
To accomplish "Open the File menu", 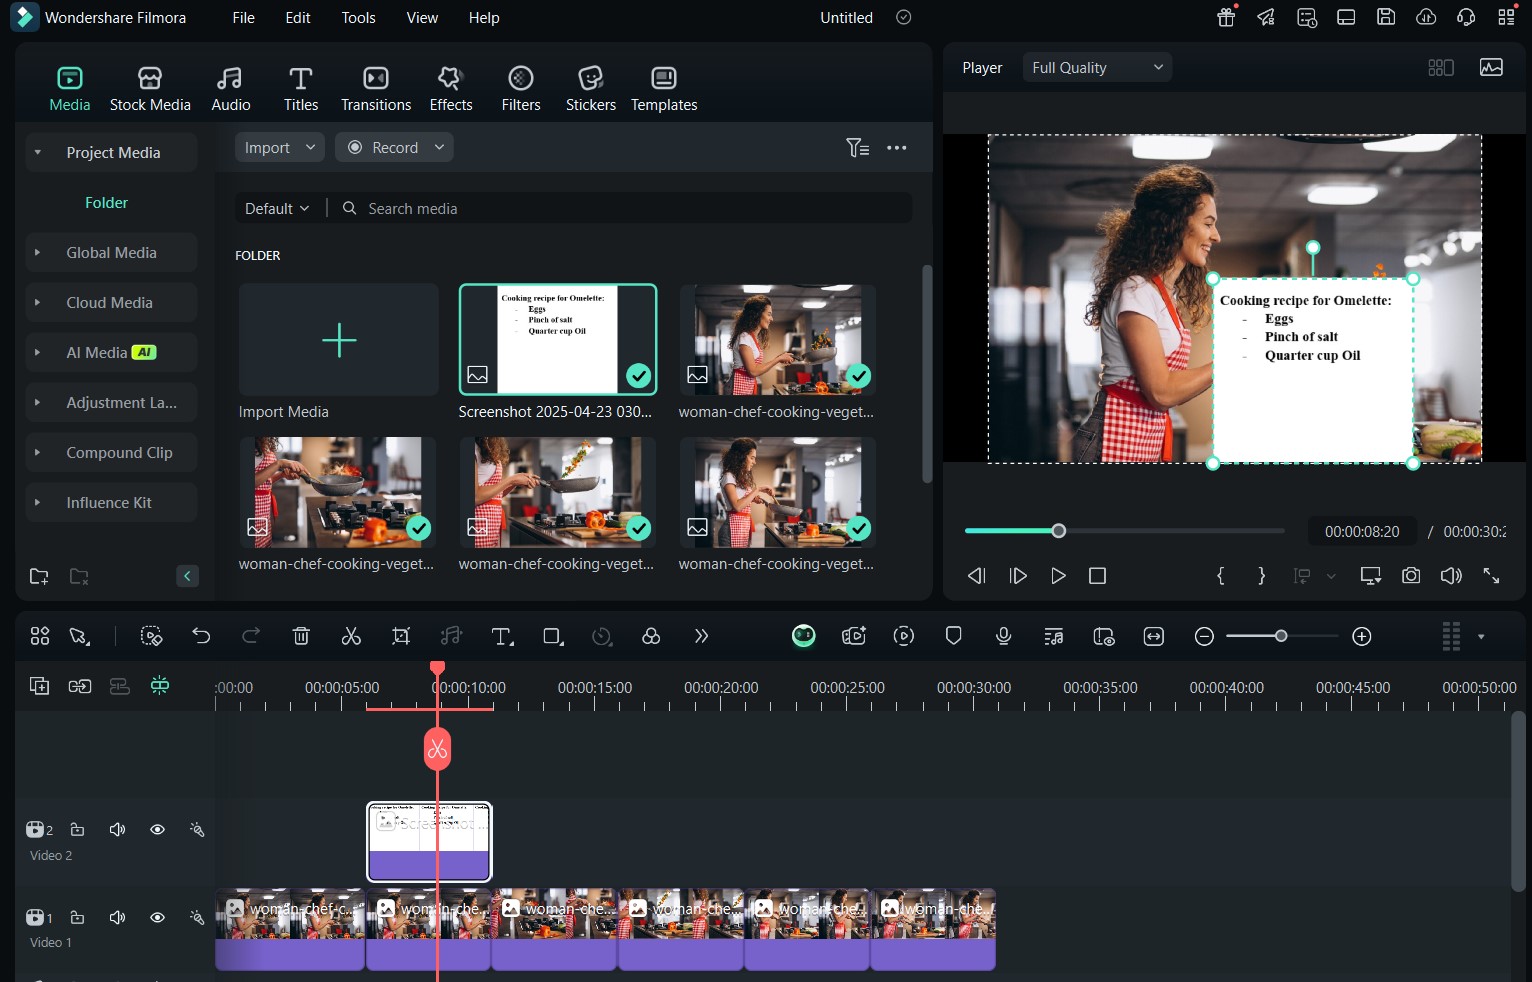I will pos(243,18).
